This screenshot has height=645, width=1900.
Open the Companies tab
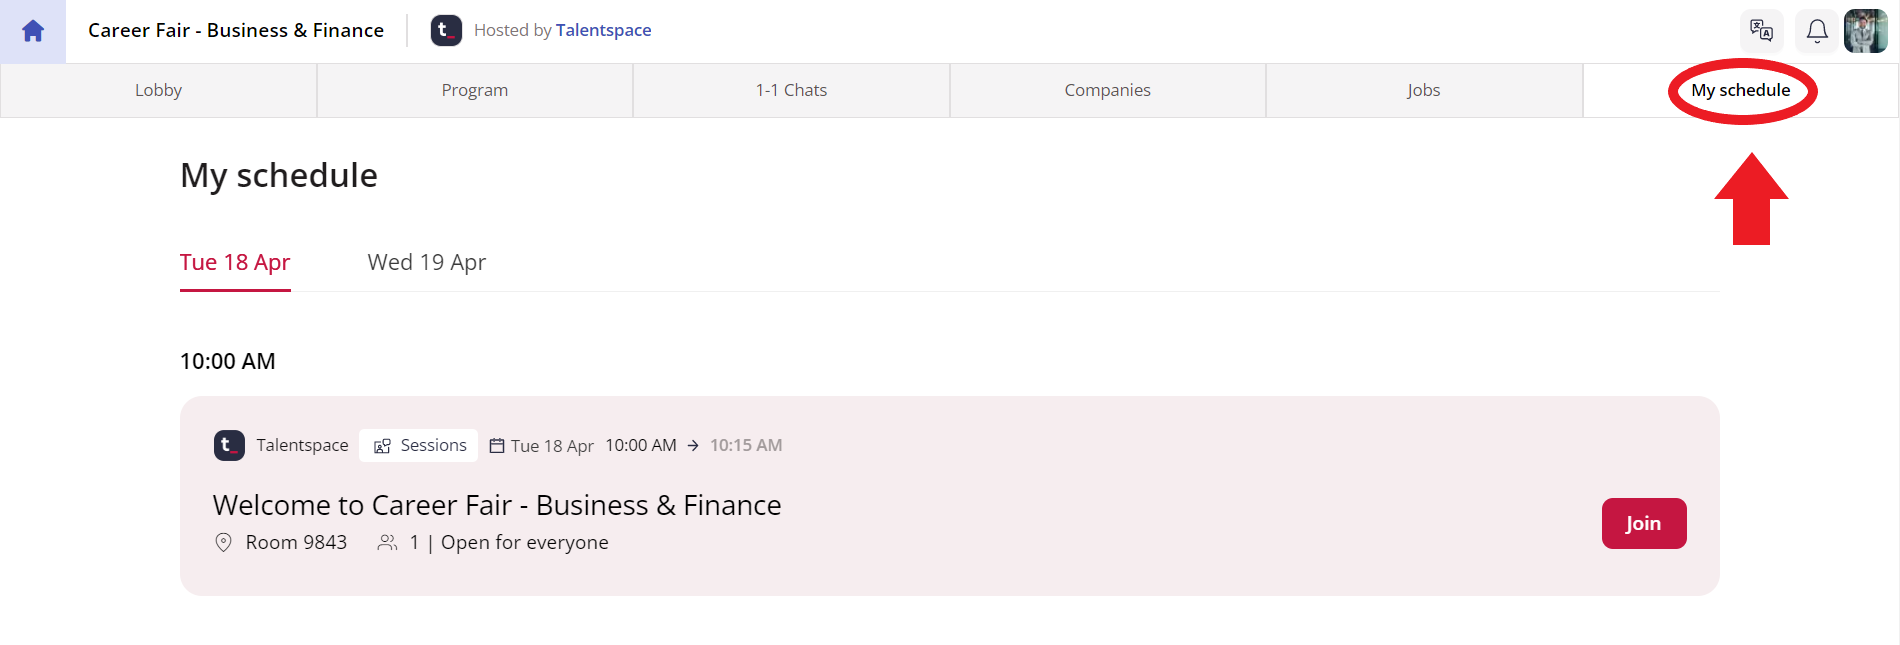(1108, 90)
